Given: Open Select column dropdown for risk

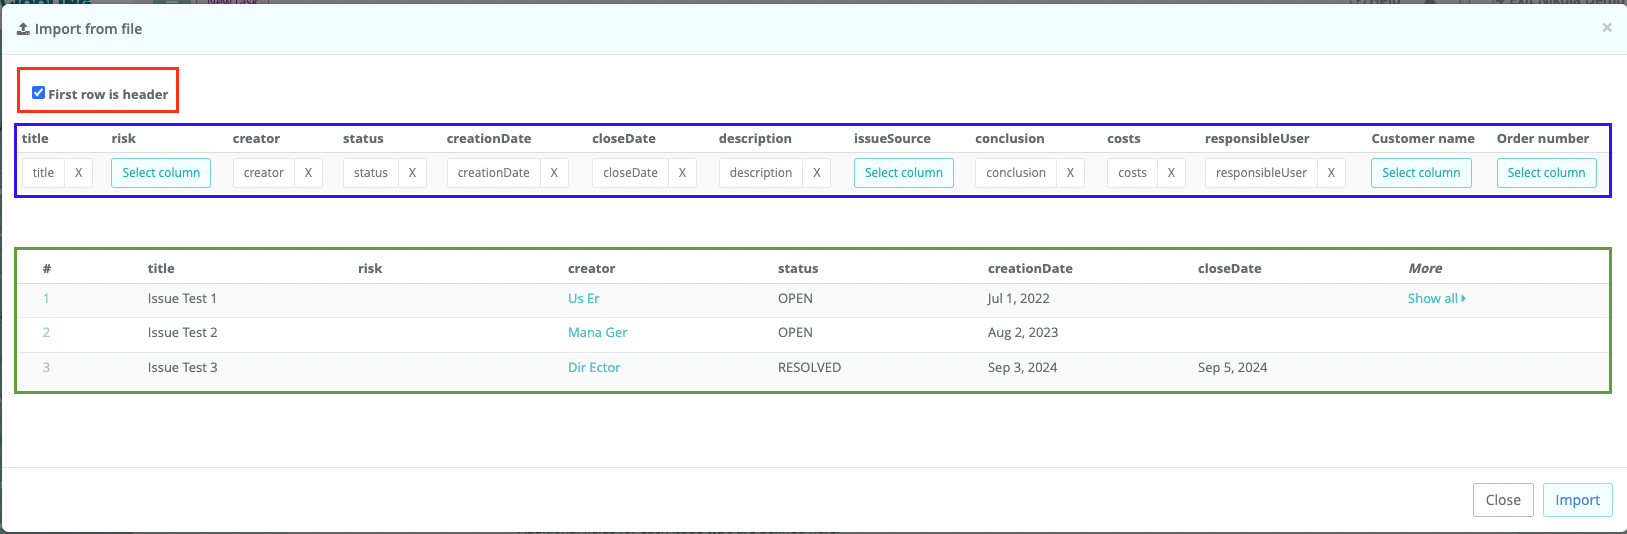Looking at the screenshot, I should (x=161, y=173).
